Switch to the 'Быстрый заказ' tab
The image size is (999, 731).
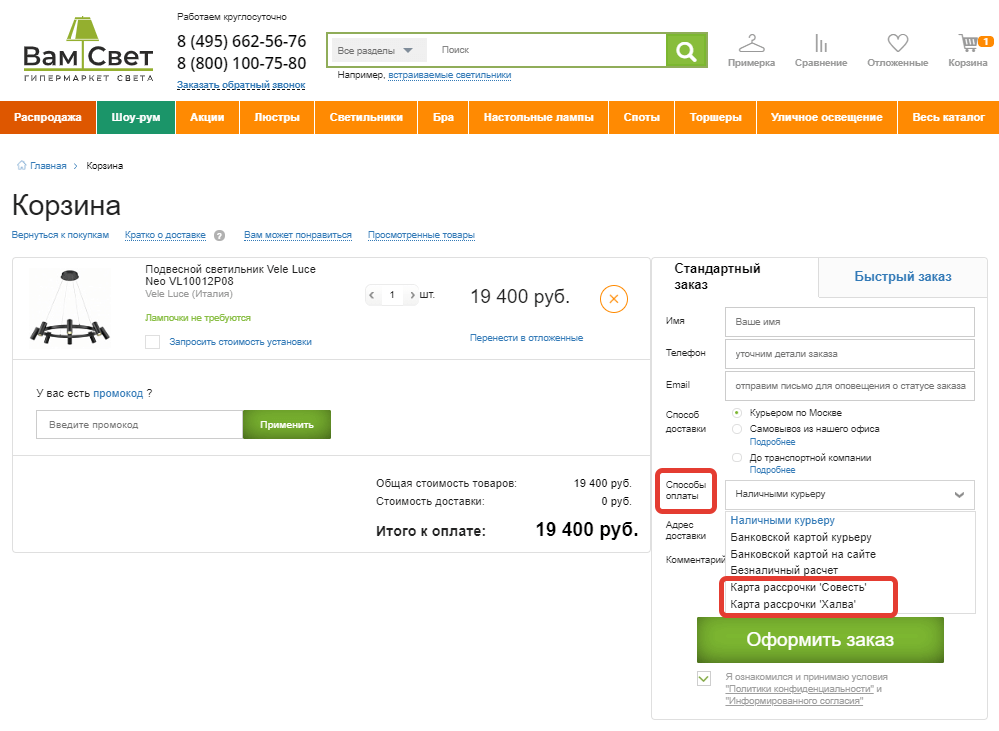902,277
